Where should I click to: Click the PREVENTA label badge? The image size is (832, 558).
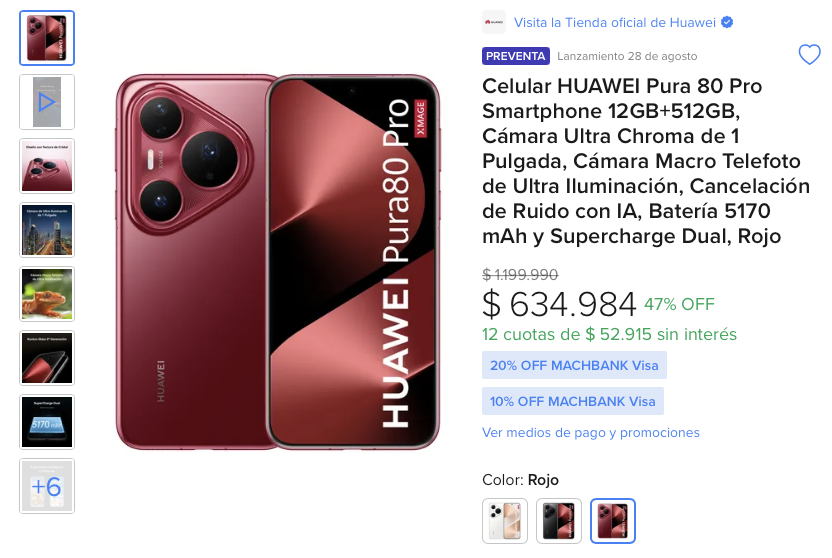click(x=515, y=56)
